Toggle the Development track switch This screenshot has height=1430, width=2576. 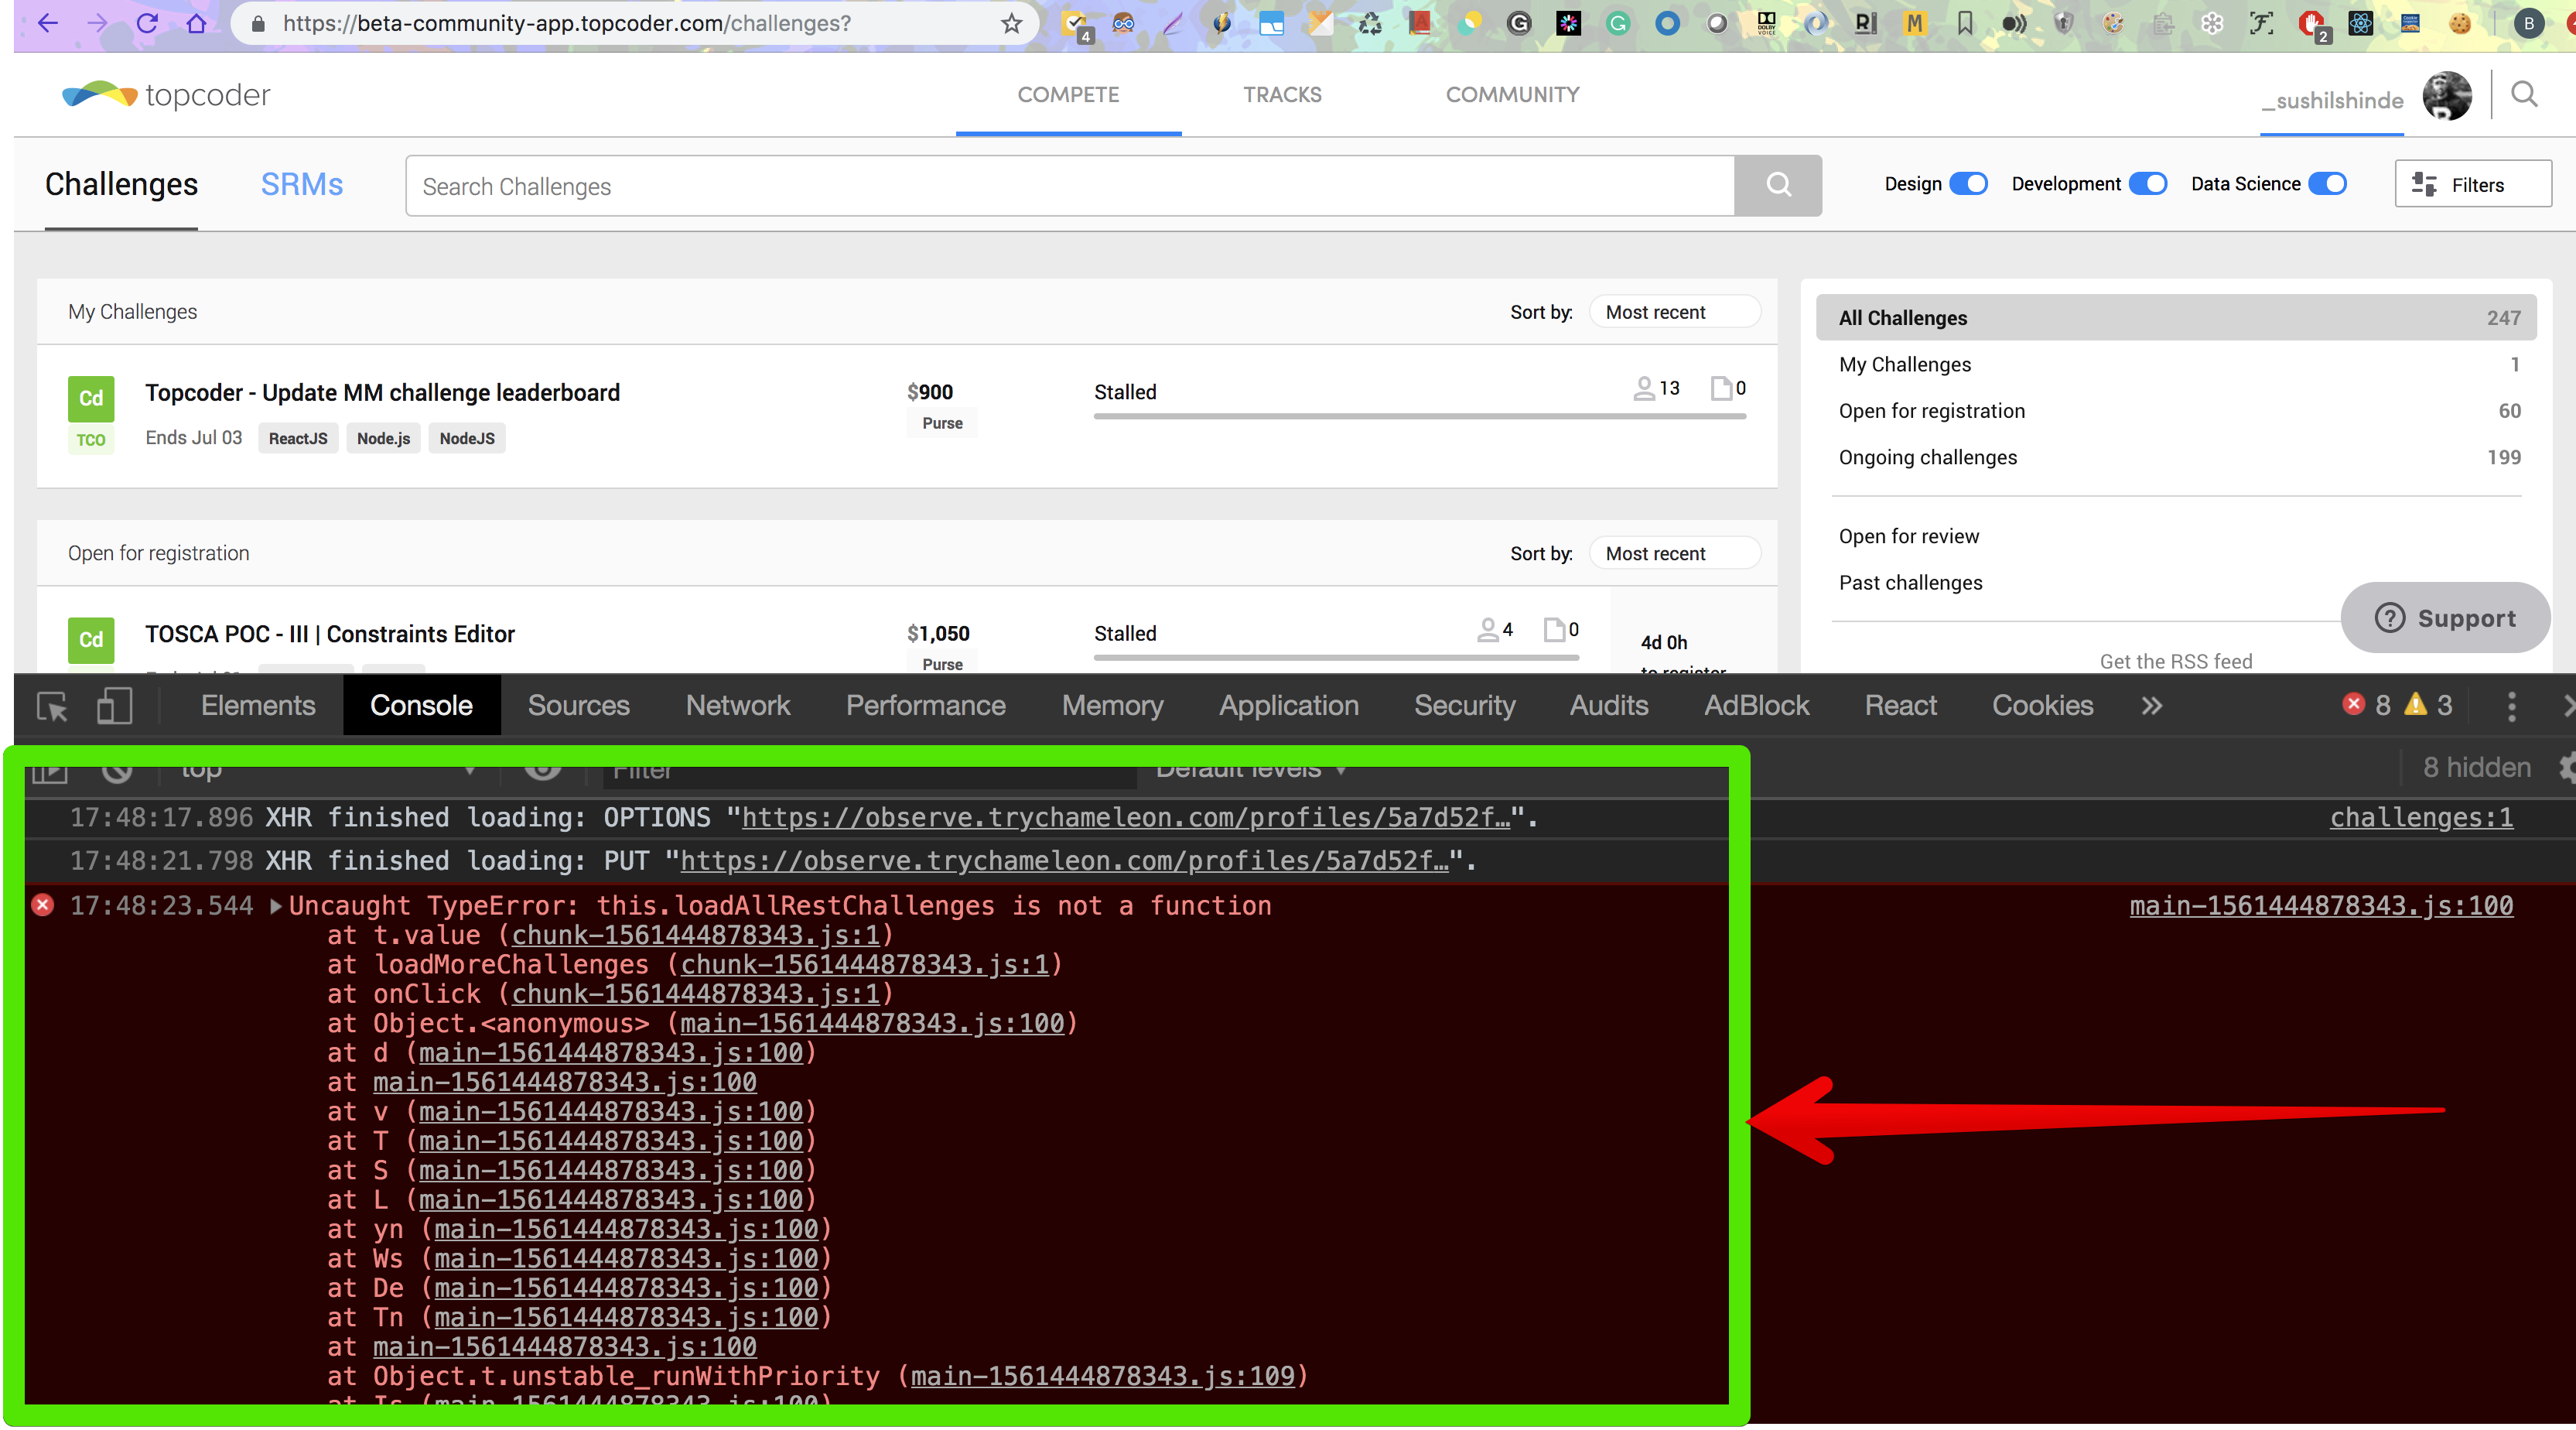coord(2148,184)
